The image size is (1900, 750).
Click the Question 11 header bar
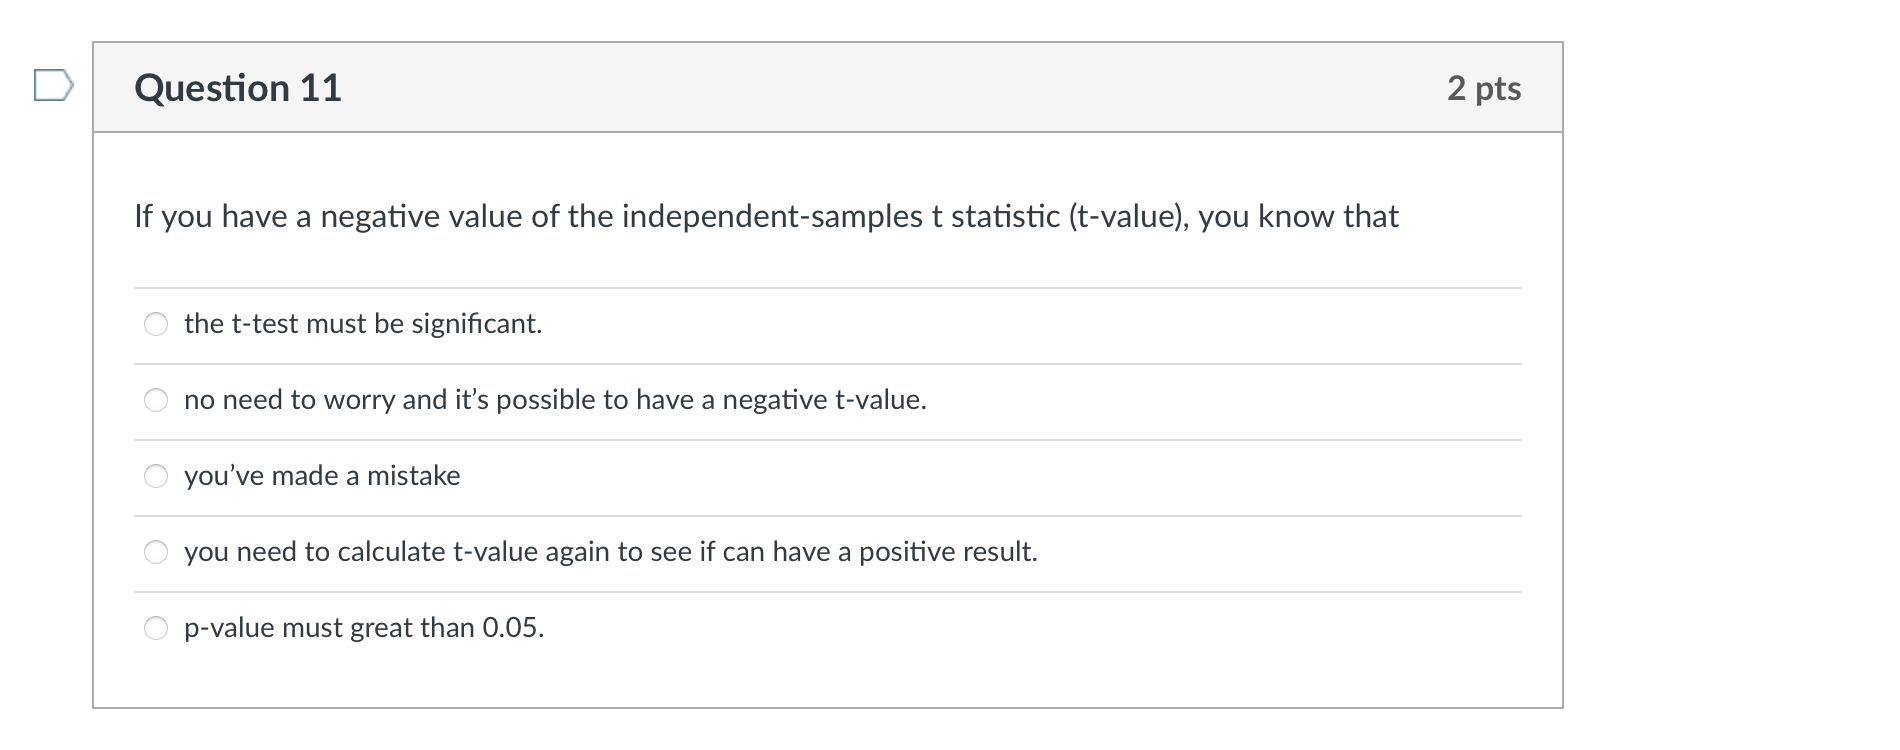[x=827, y=87]
